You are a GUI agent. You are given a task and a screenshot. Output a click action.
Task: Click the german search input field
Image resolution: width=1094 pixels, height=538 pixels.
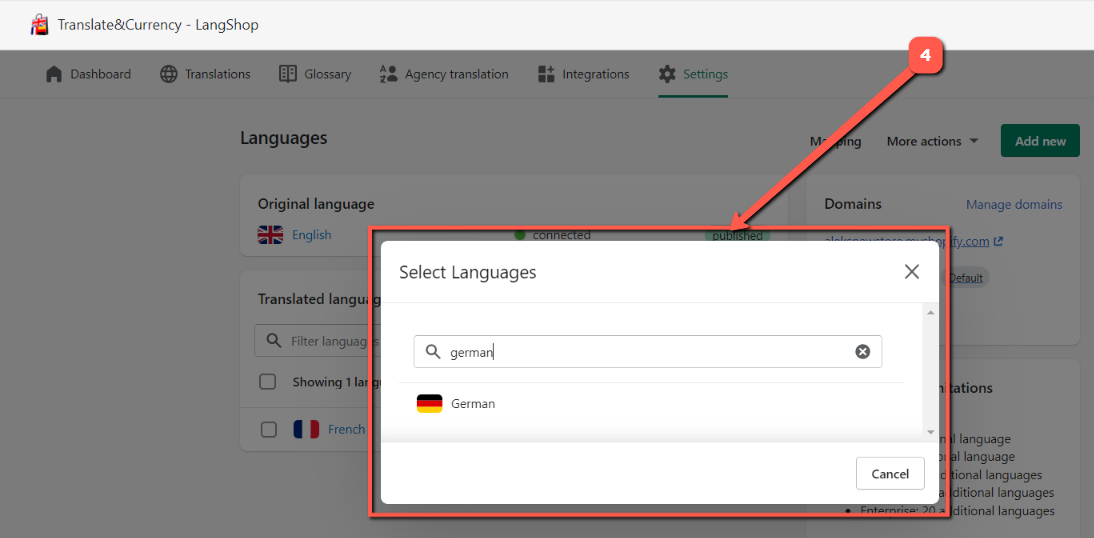[647, 352]
